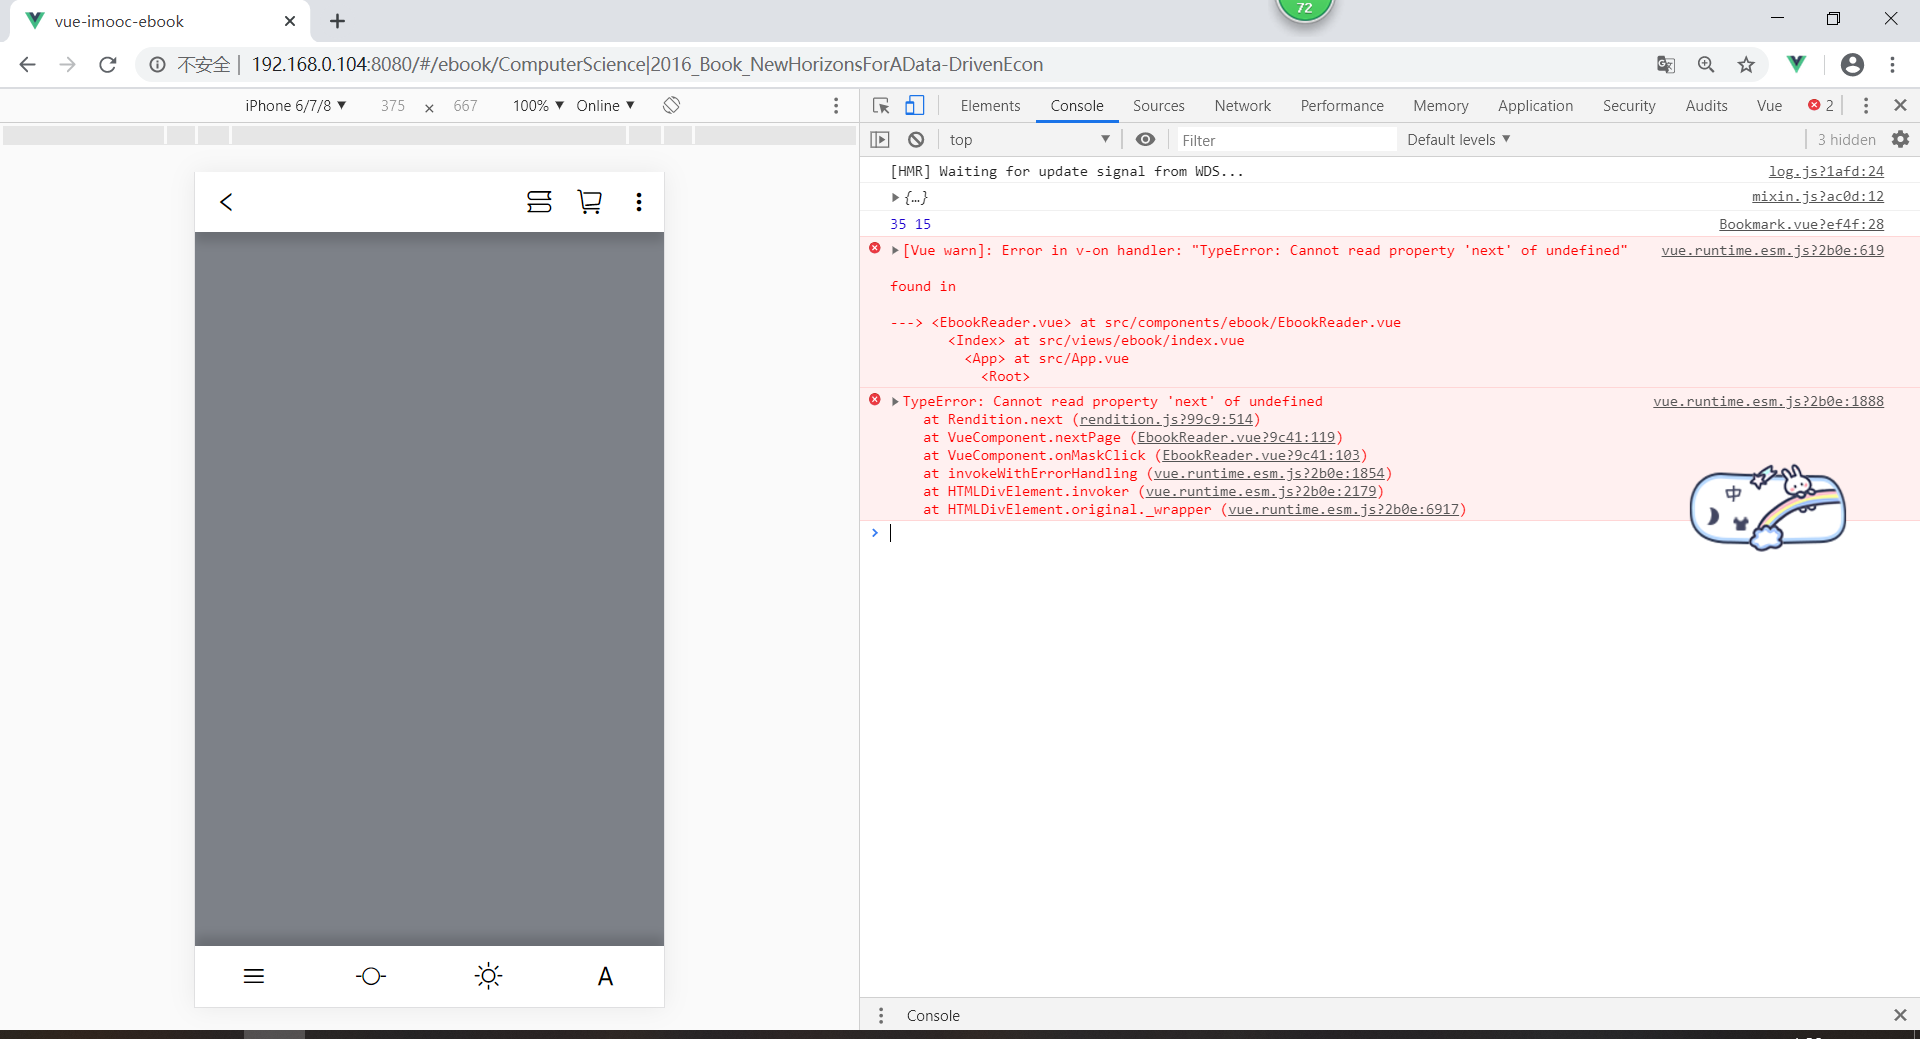
Task: Switch to the Performance tab
Action: click(1342, 105)
